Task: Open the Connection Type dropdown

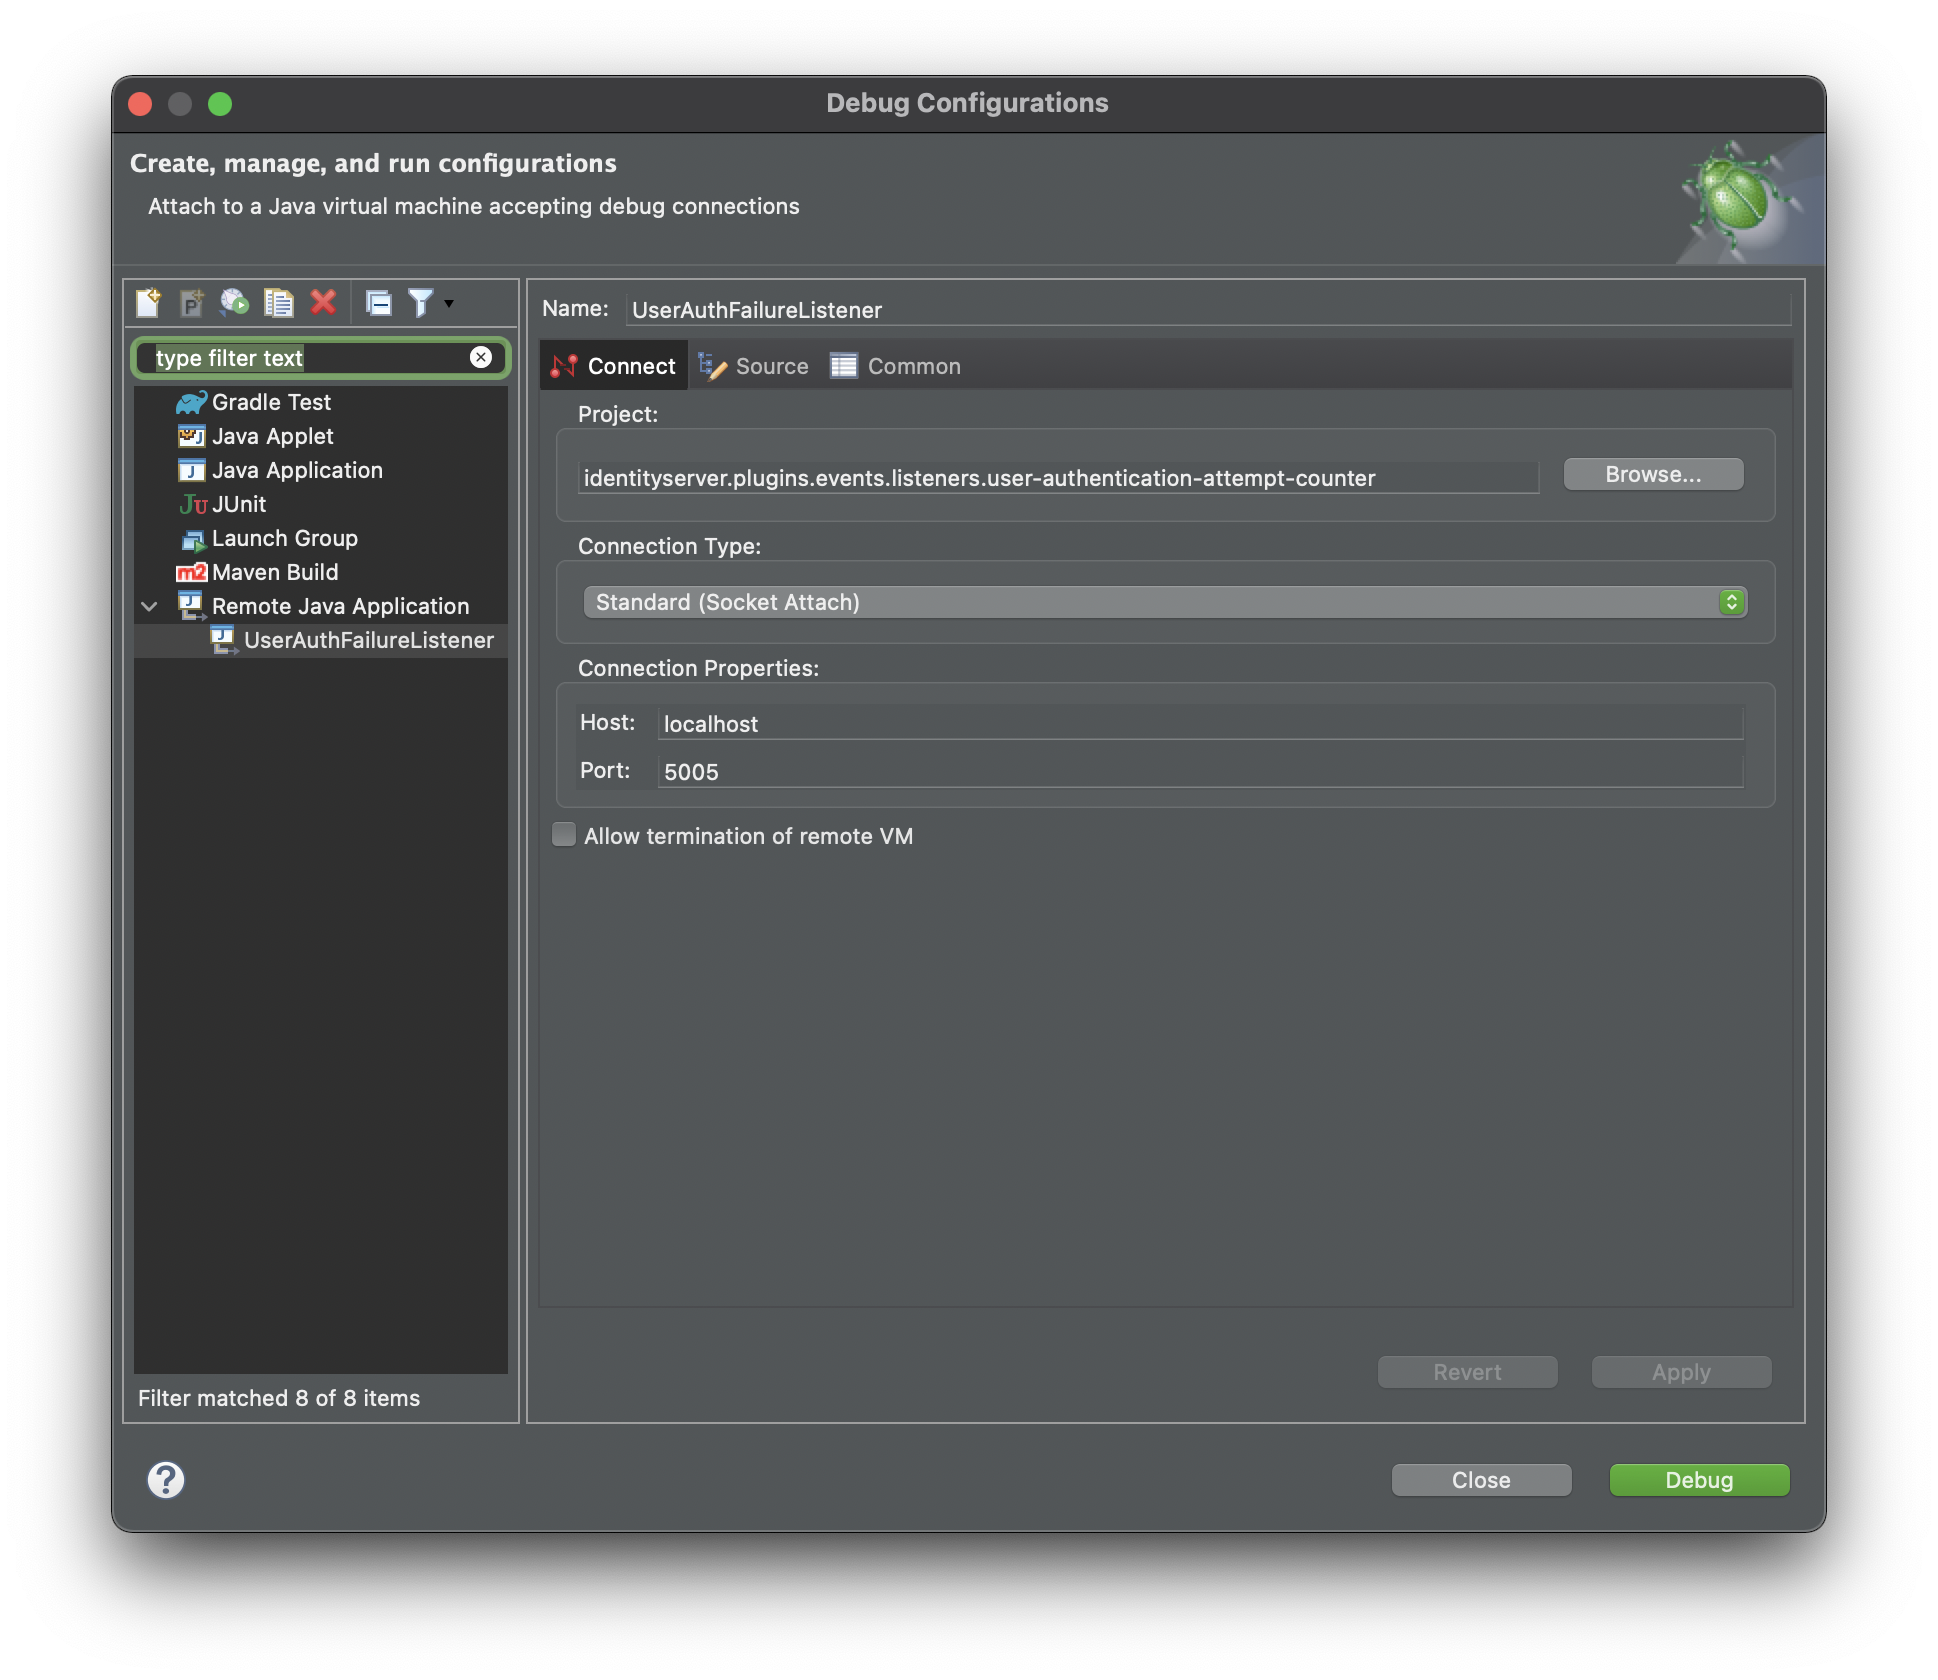Action: 1165,602
